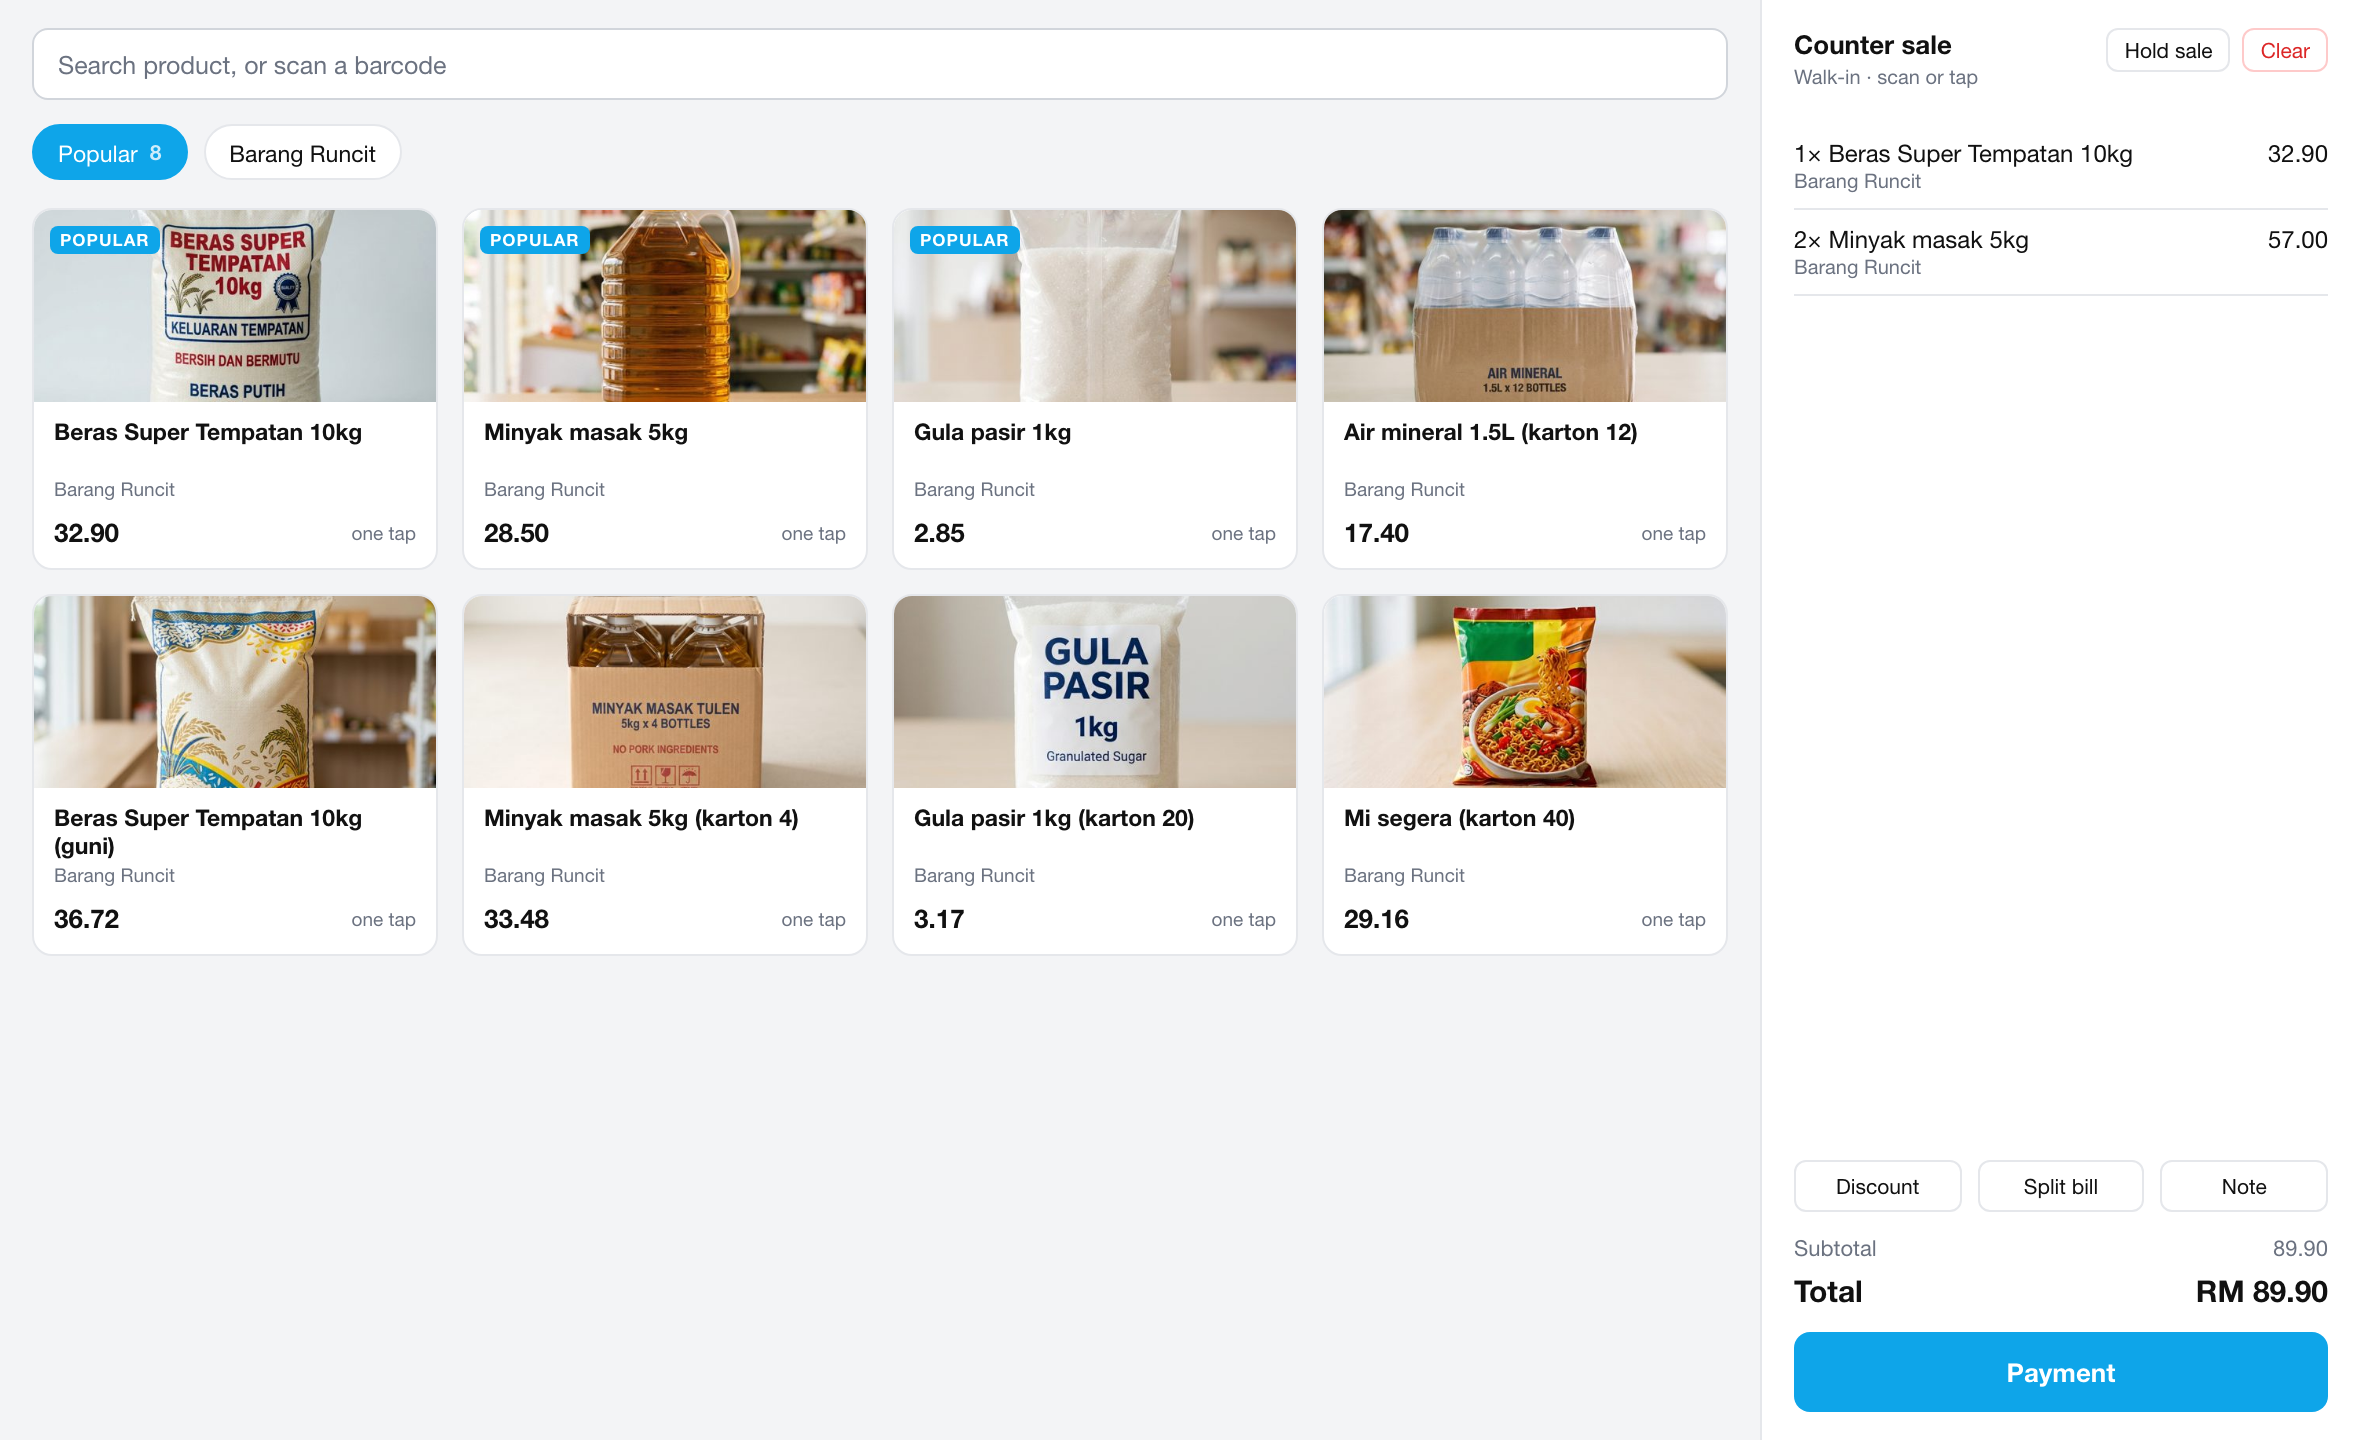Add the Mi segera karton 40 image
Image resolution: width=2360 pixels, height=1440 pixels.
(x=1525, y=692)
